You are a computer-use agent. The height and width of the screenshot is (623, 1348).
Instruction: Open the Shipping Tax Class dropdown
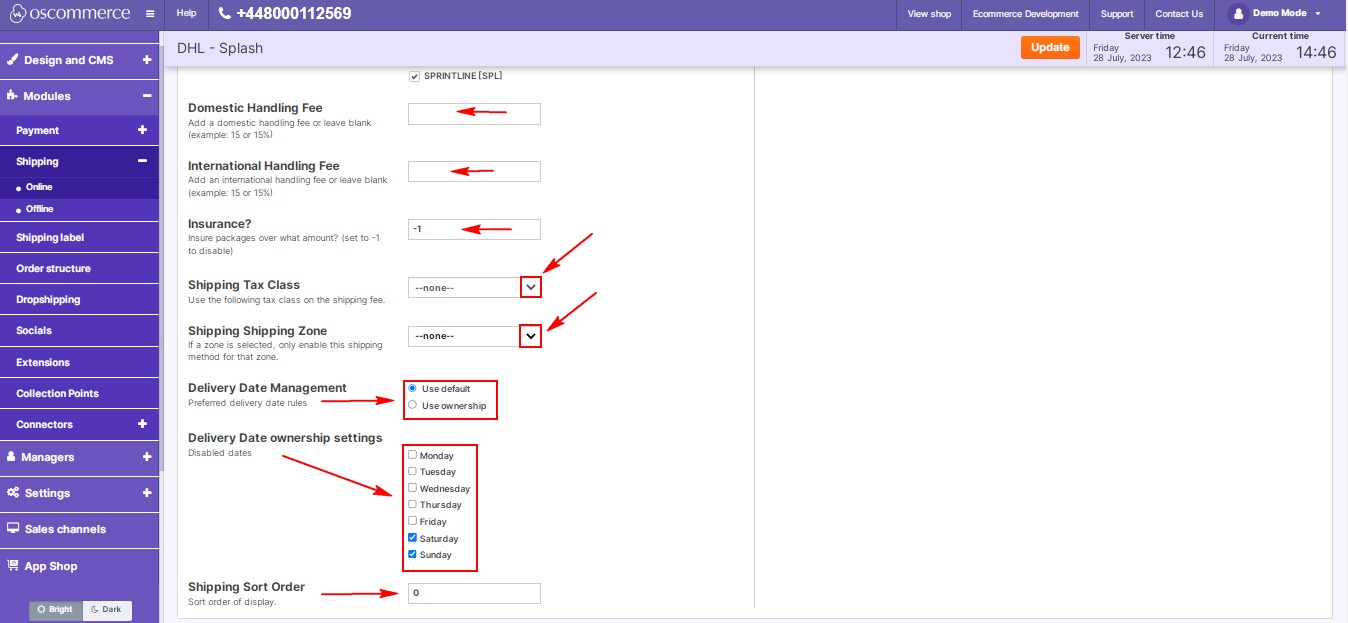(531, 287)
